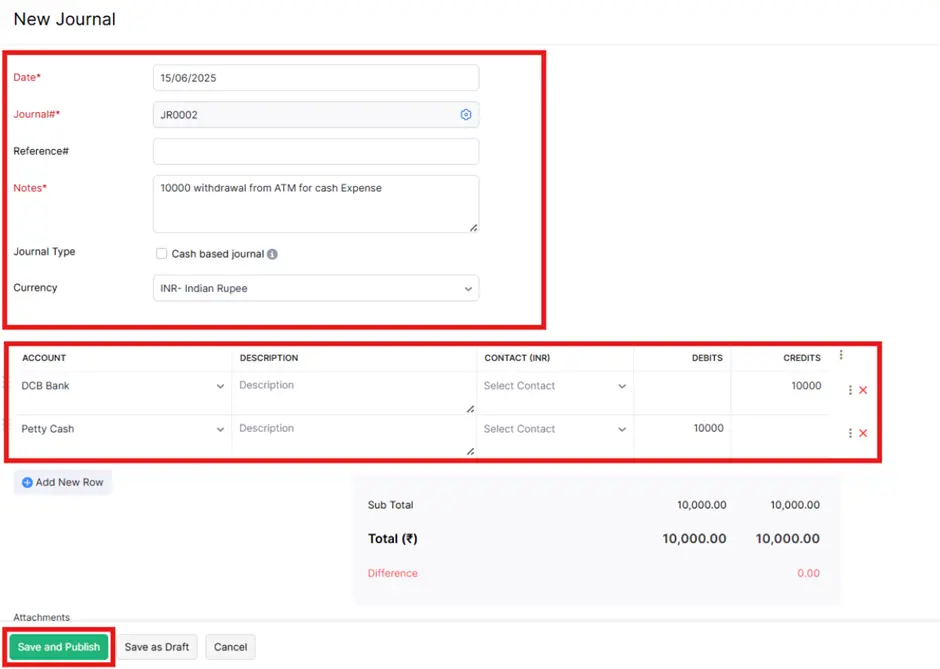Click the Date field showing 15/06/2025
The height and width of the screenshot is (669, 940).
click(x=316, y=78)
